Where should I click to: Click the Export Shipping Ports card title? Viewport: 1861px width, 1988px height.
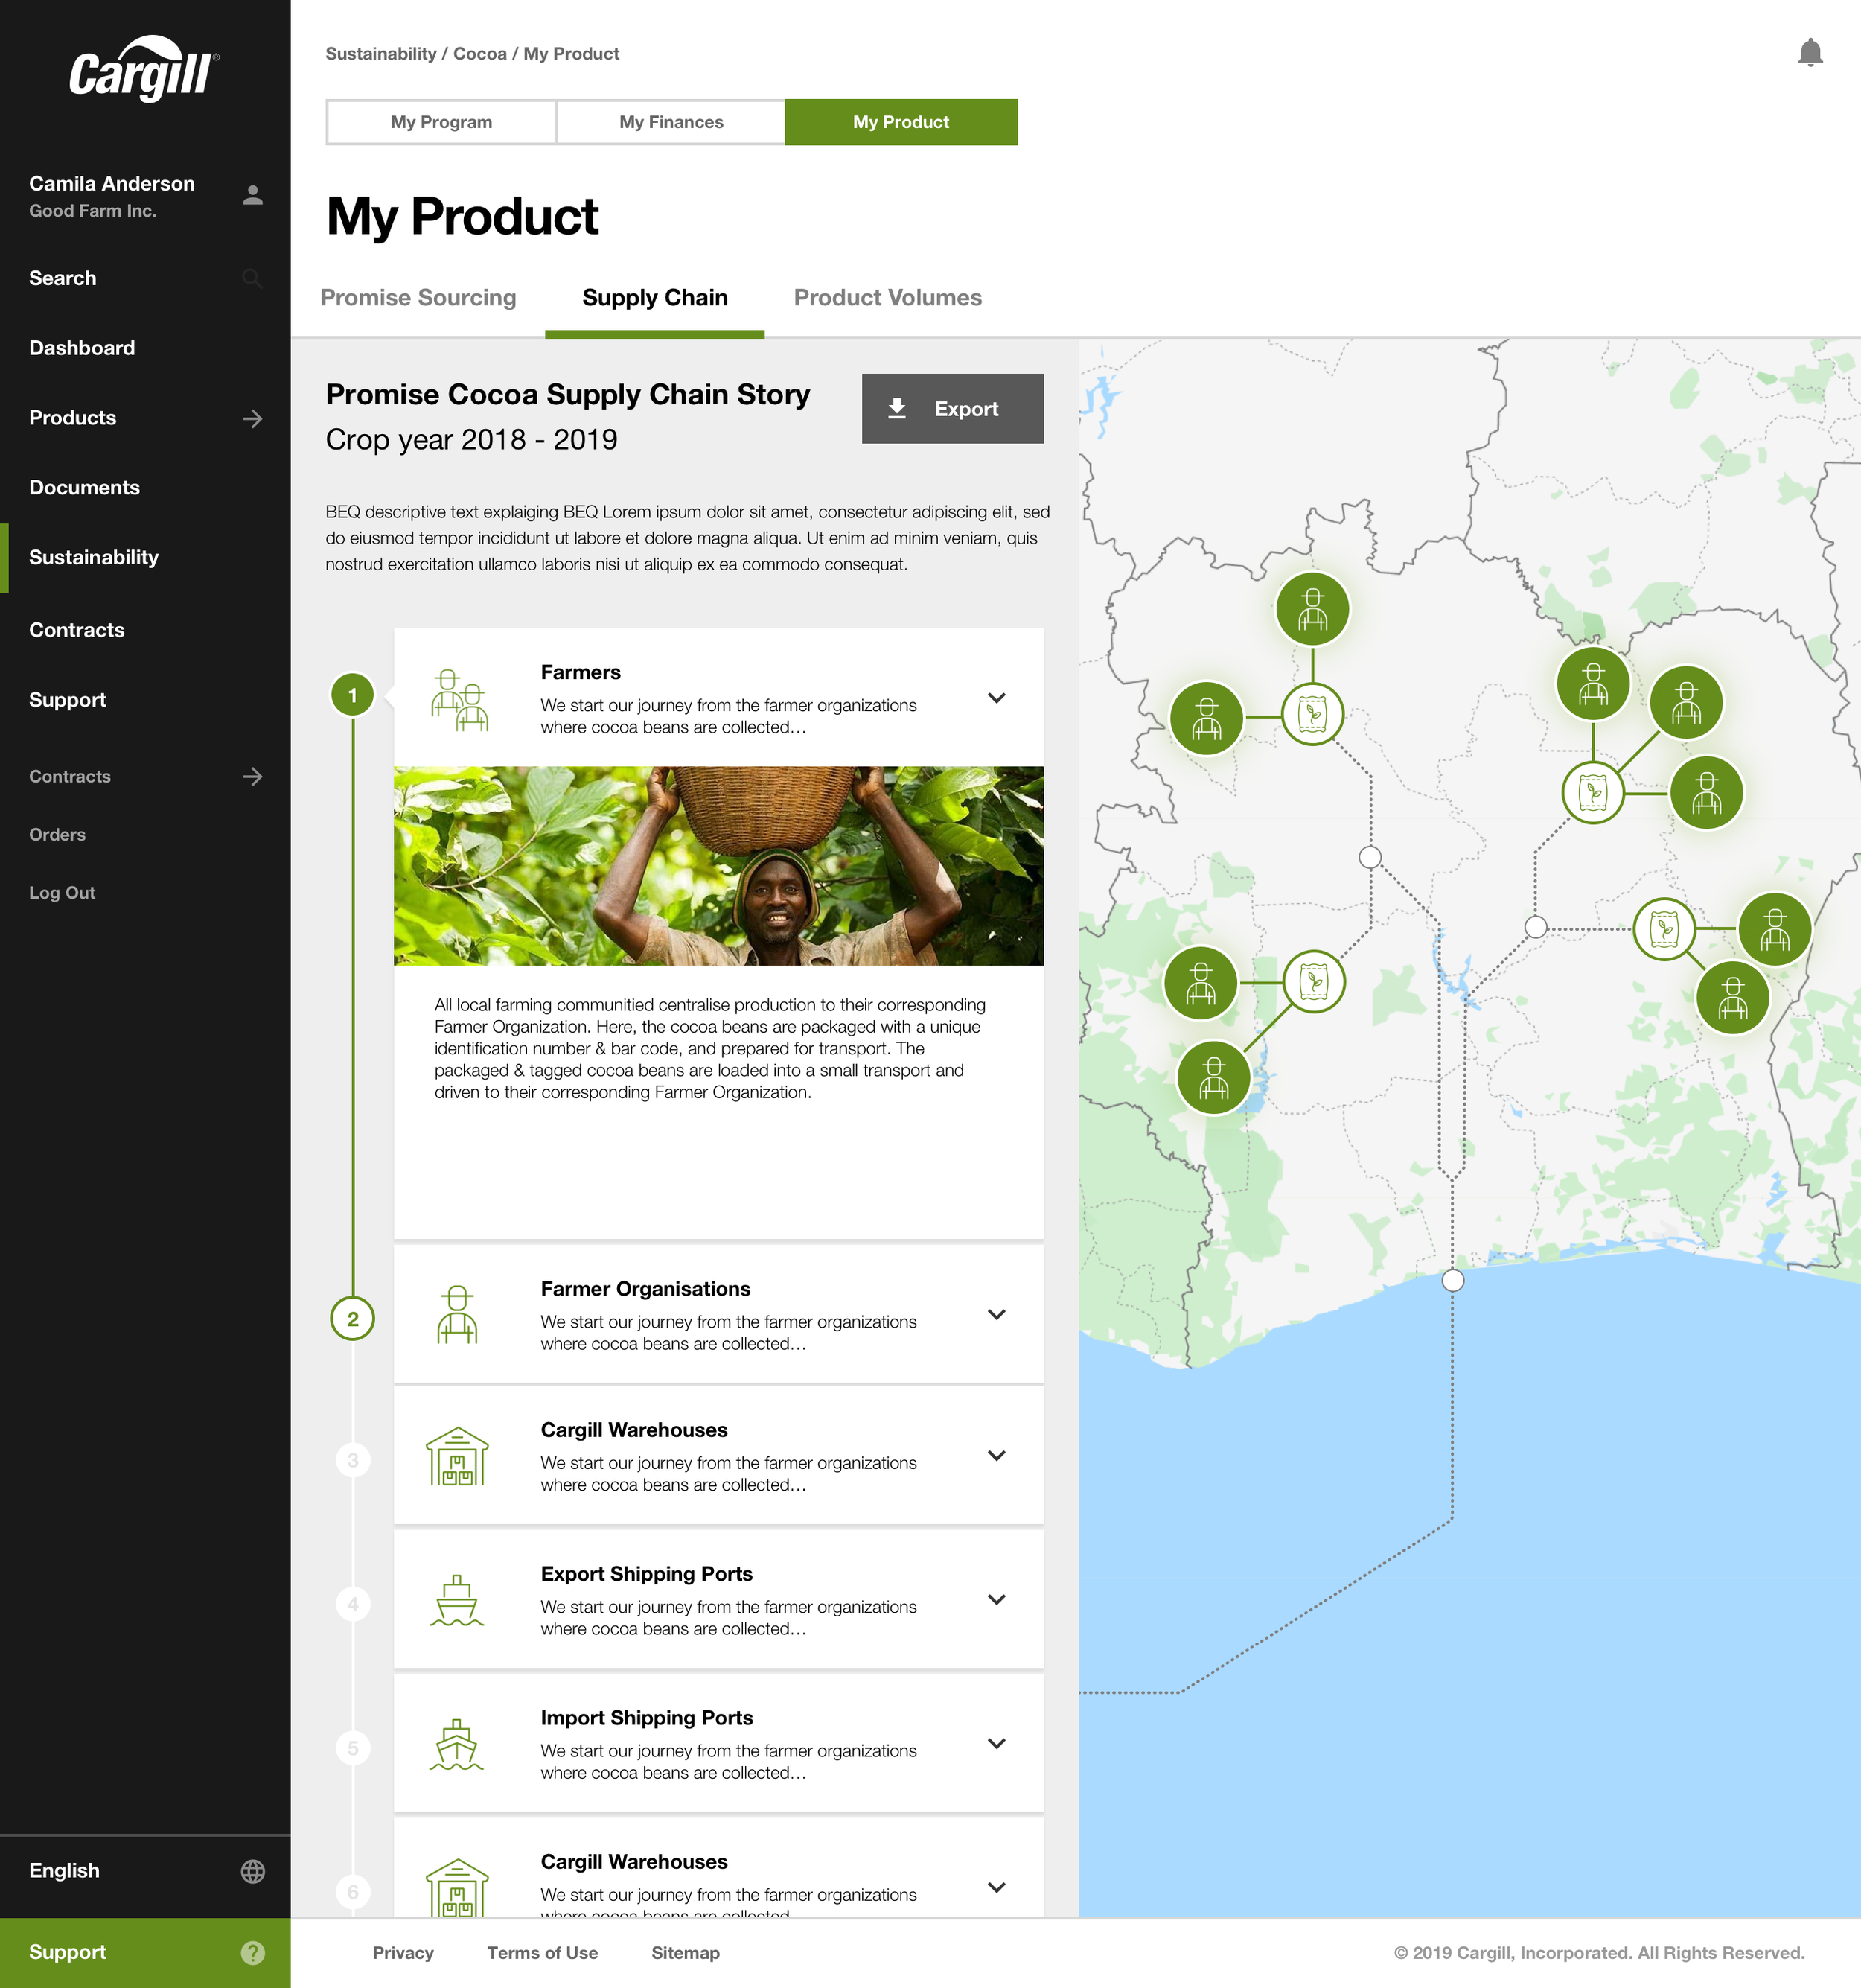click(647, 1574)
